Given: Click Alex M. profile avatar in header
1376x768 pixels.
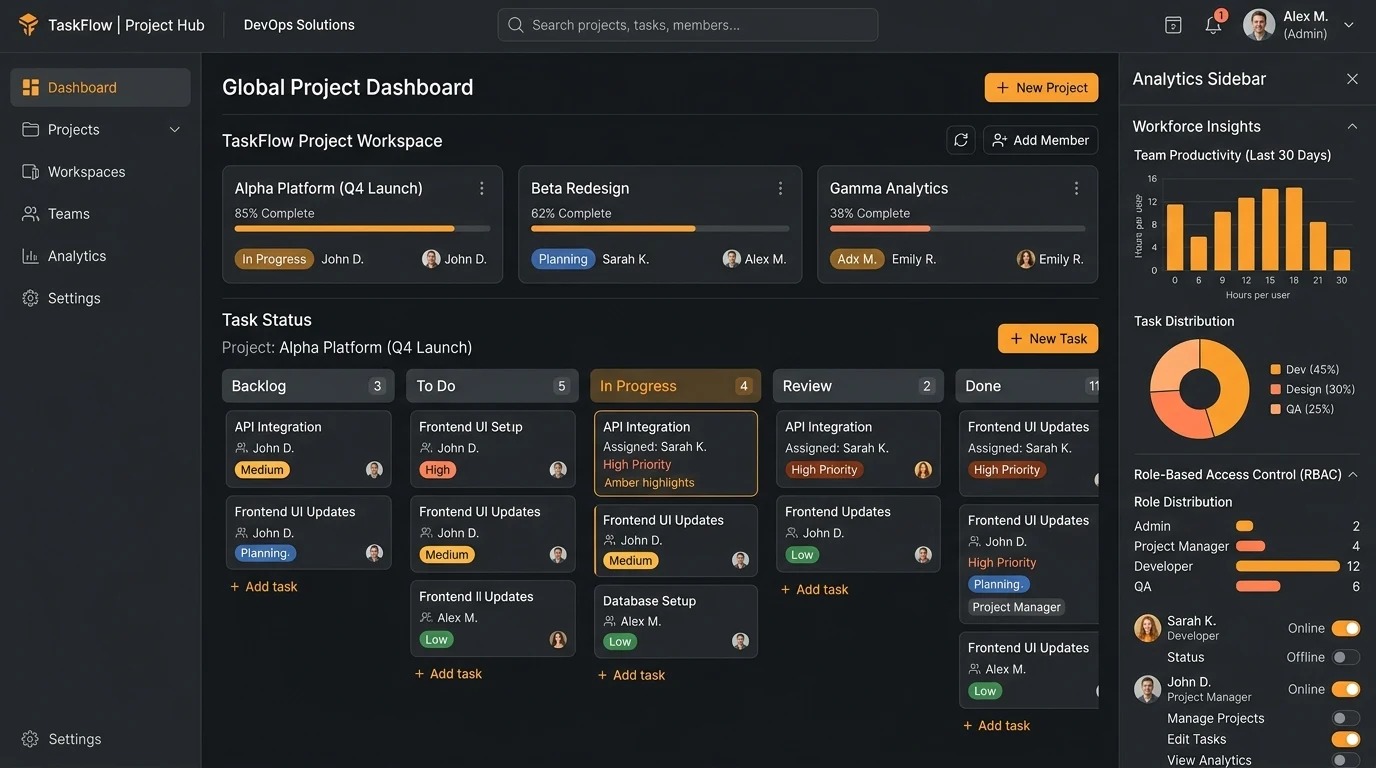Looking at the screenshot, I should tap(1259, 25).
